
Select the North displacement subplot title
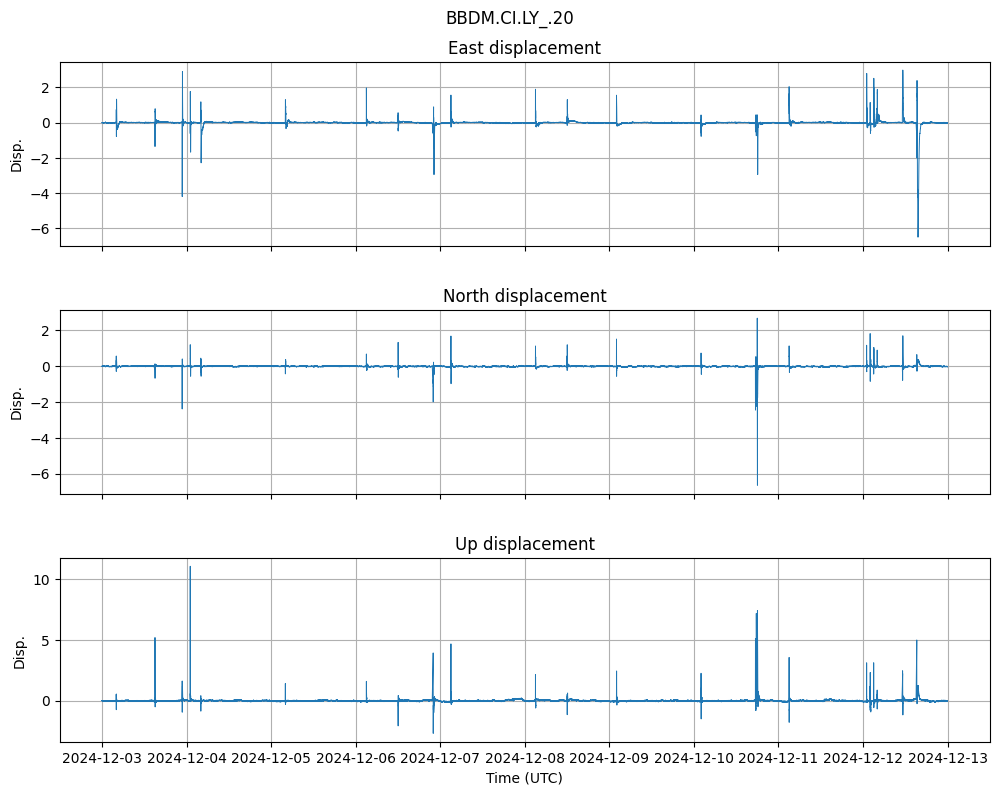tap(524, 296)
